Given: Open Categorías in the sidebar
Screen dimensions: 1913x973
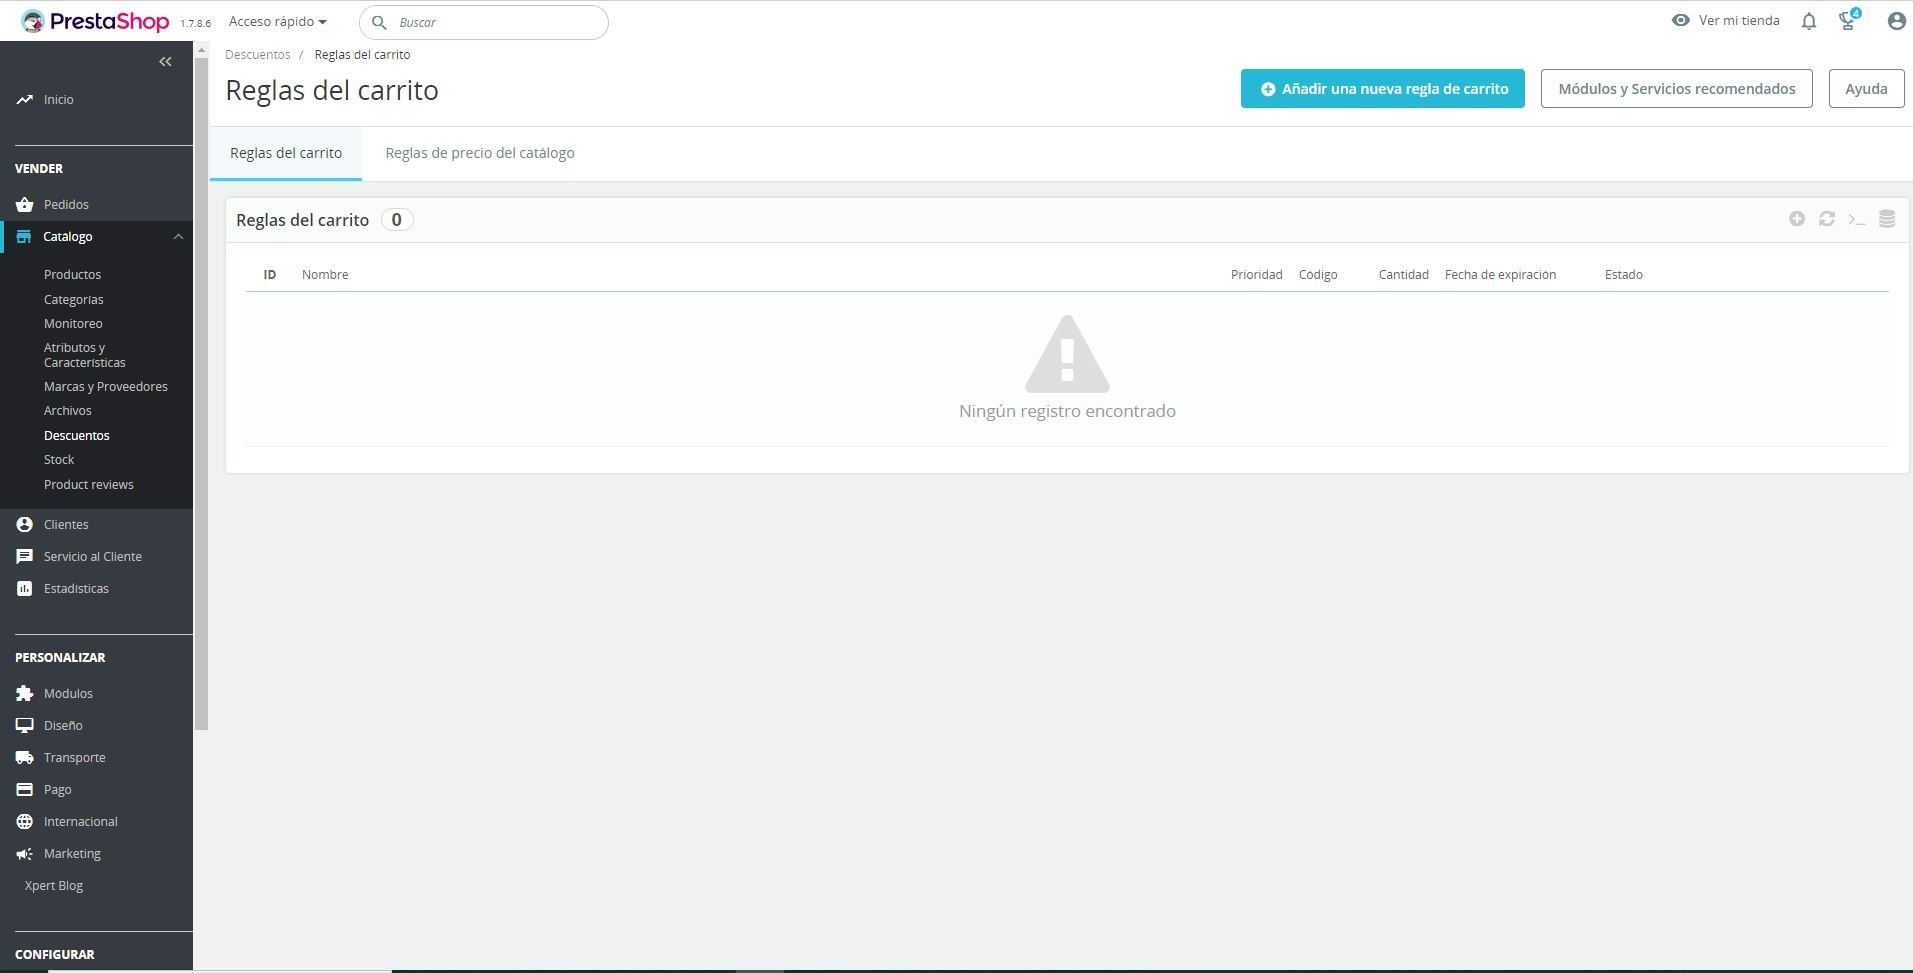Looking at the screenshot, I should coord(73,299).
